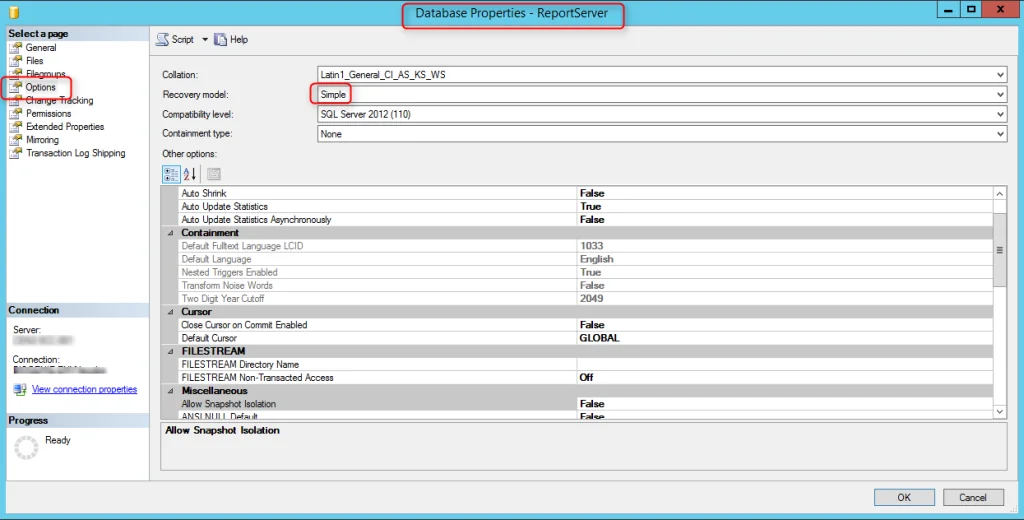Click the OK button

tap(904, 498)
